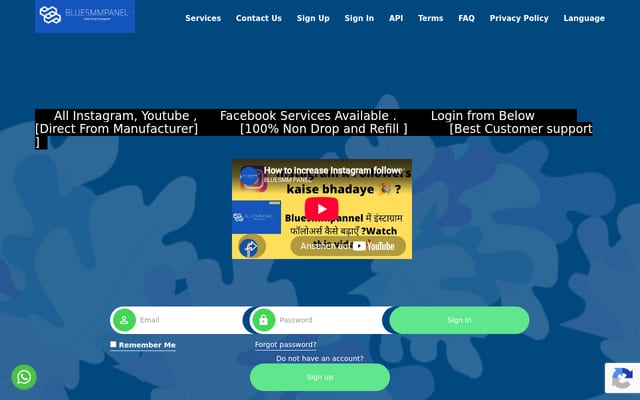Screen dimensions: 640x400
Task: Click the reCAPTCHA badge
Action: 622,378
